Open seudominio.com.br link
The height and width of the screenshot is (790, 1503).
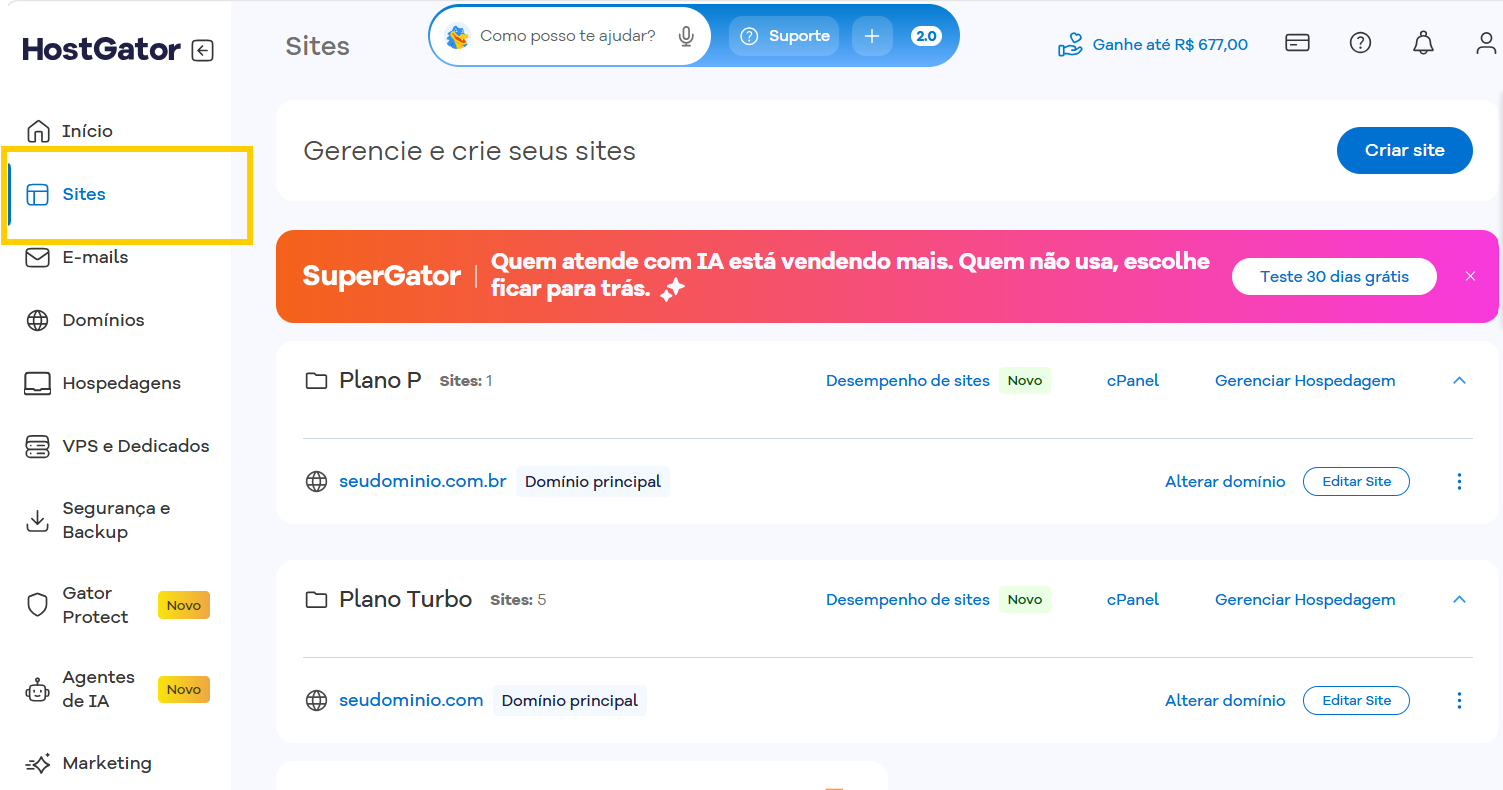(423, 481)
